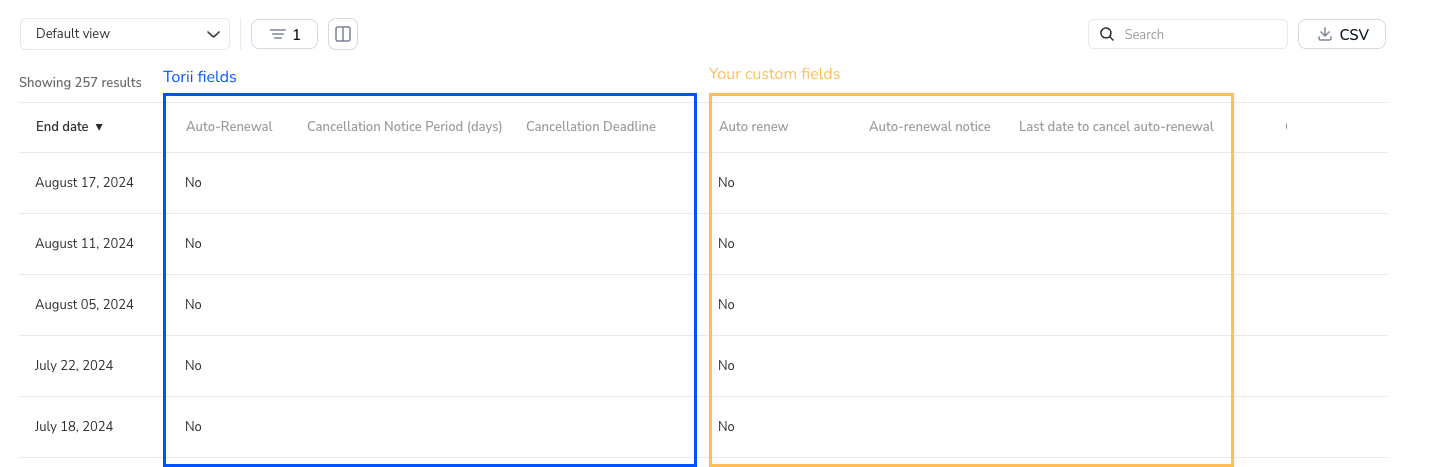The image size is (1435, 467).
Task: Select the Auto-Renewal column header
Action: coord(229,127)
